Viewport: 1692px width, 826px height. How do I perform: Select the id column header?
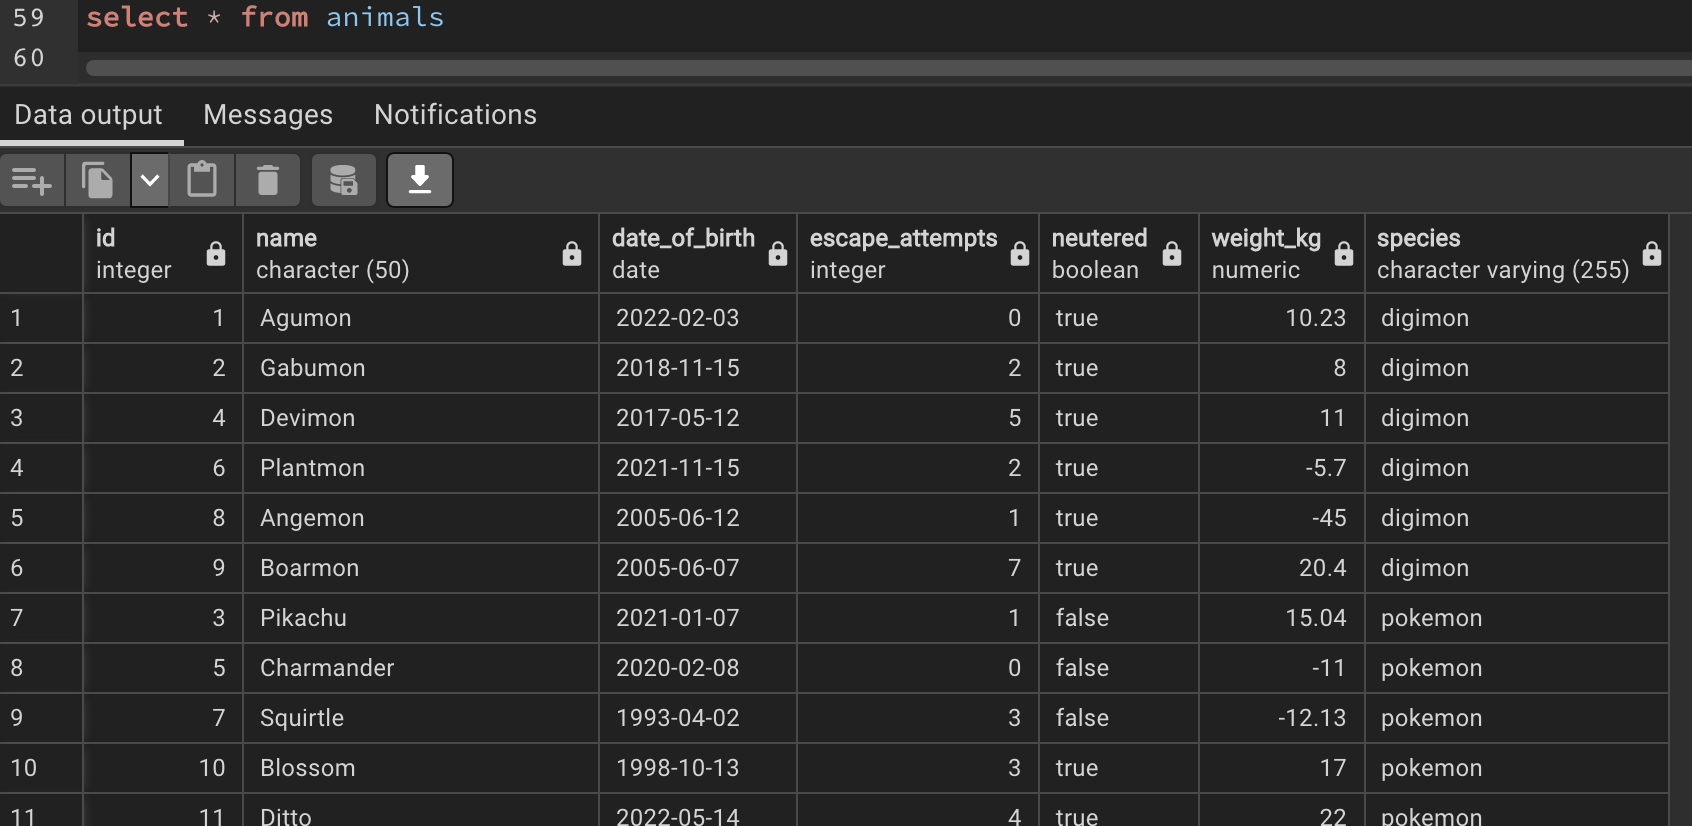click(163, 254)
